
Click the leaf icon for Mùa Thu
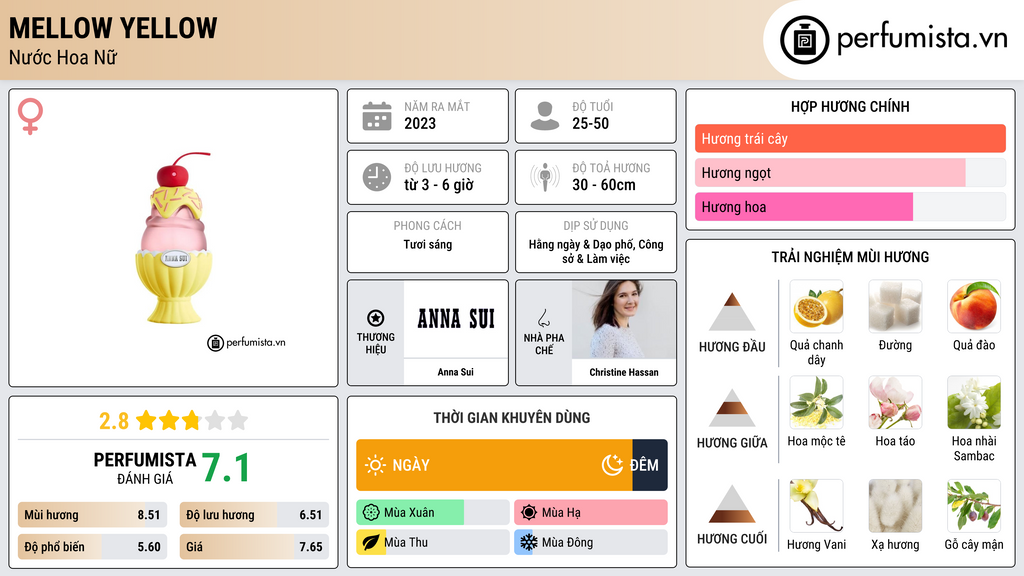[370, 542]
